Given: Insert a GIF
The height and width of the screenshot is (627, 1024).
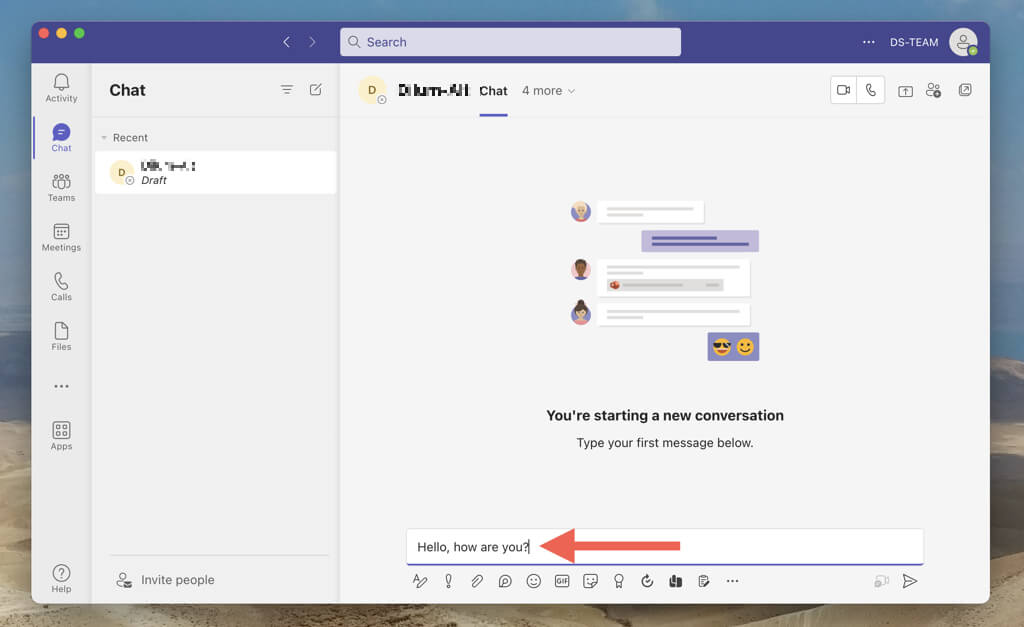Looking at the screenshot, I should pos(562,581).
